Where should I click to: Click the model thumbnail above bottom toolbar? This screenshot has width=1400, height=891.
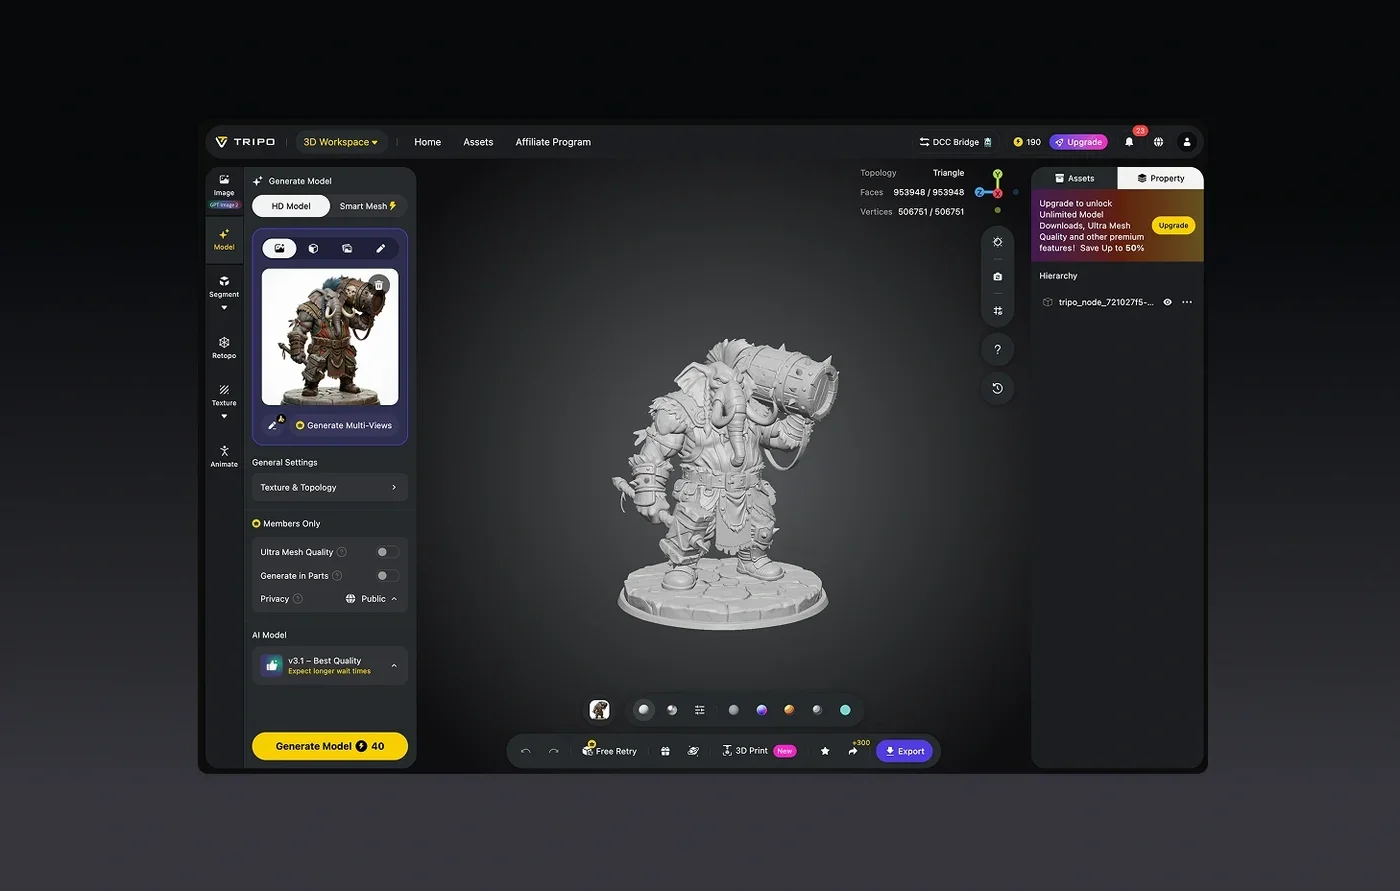(600, 710)
